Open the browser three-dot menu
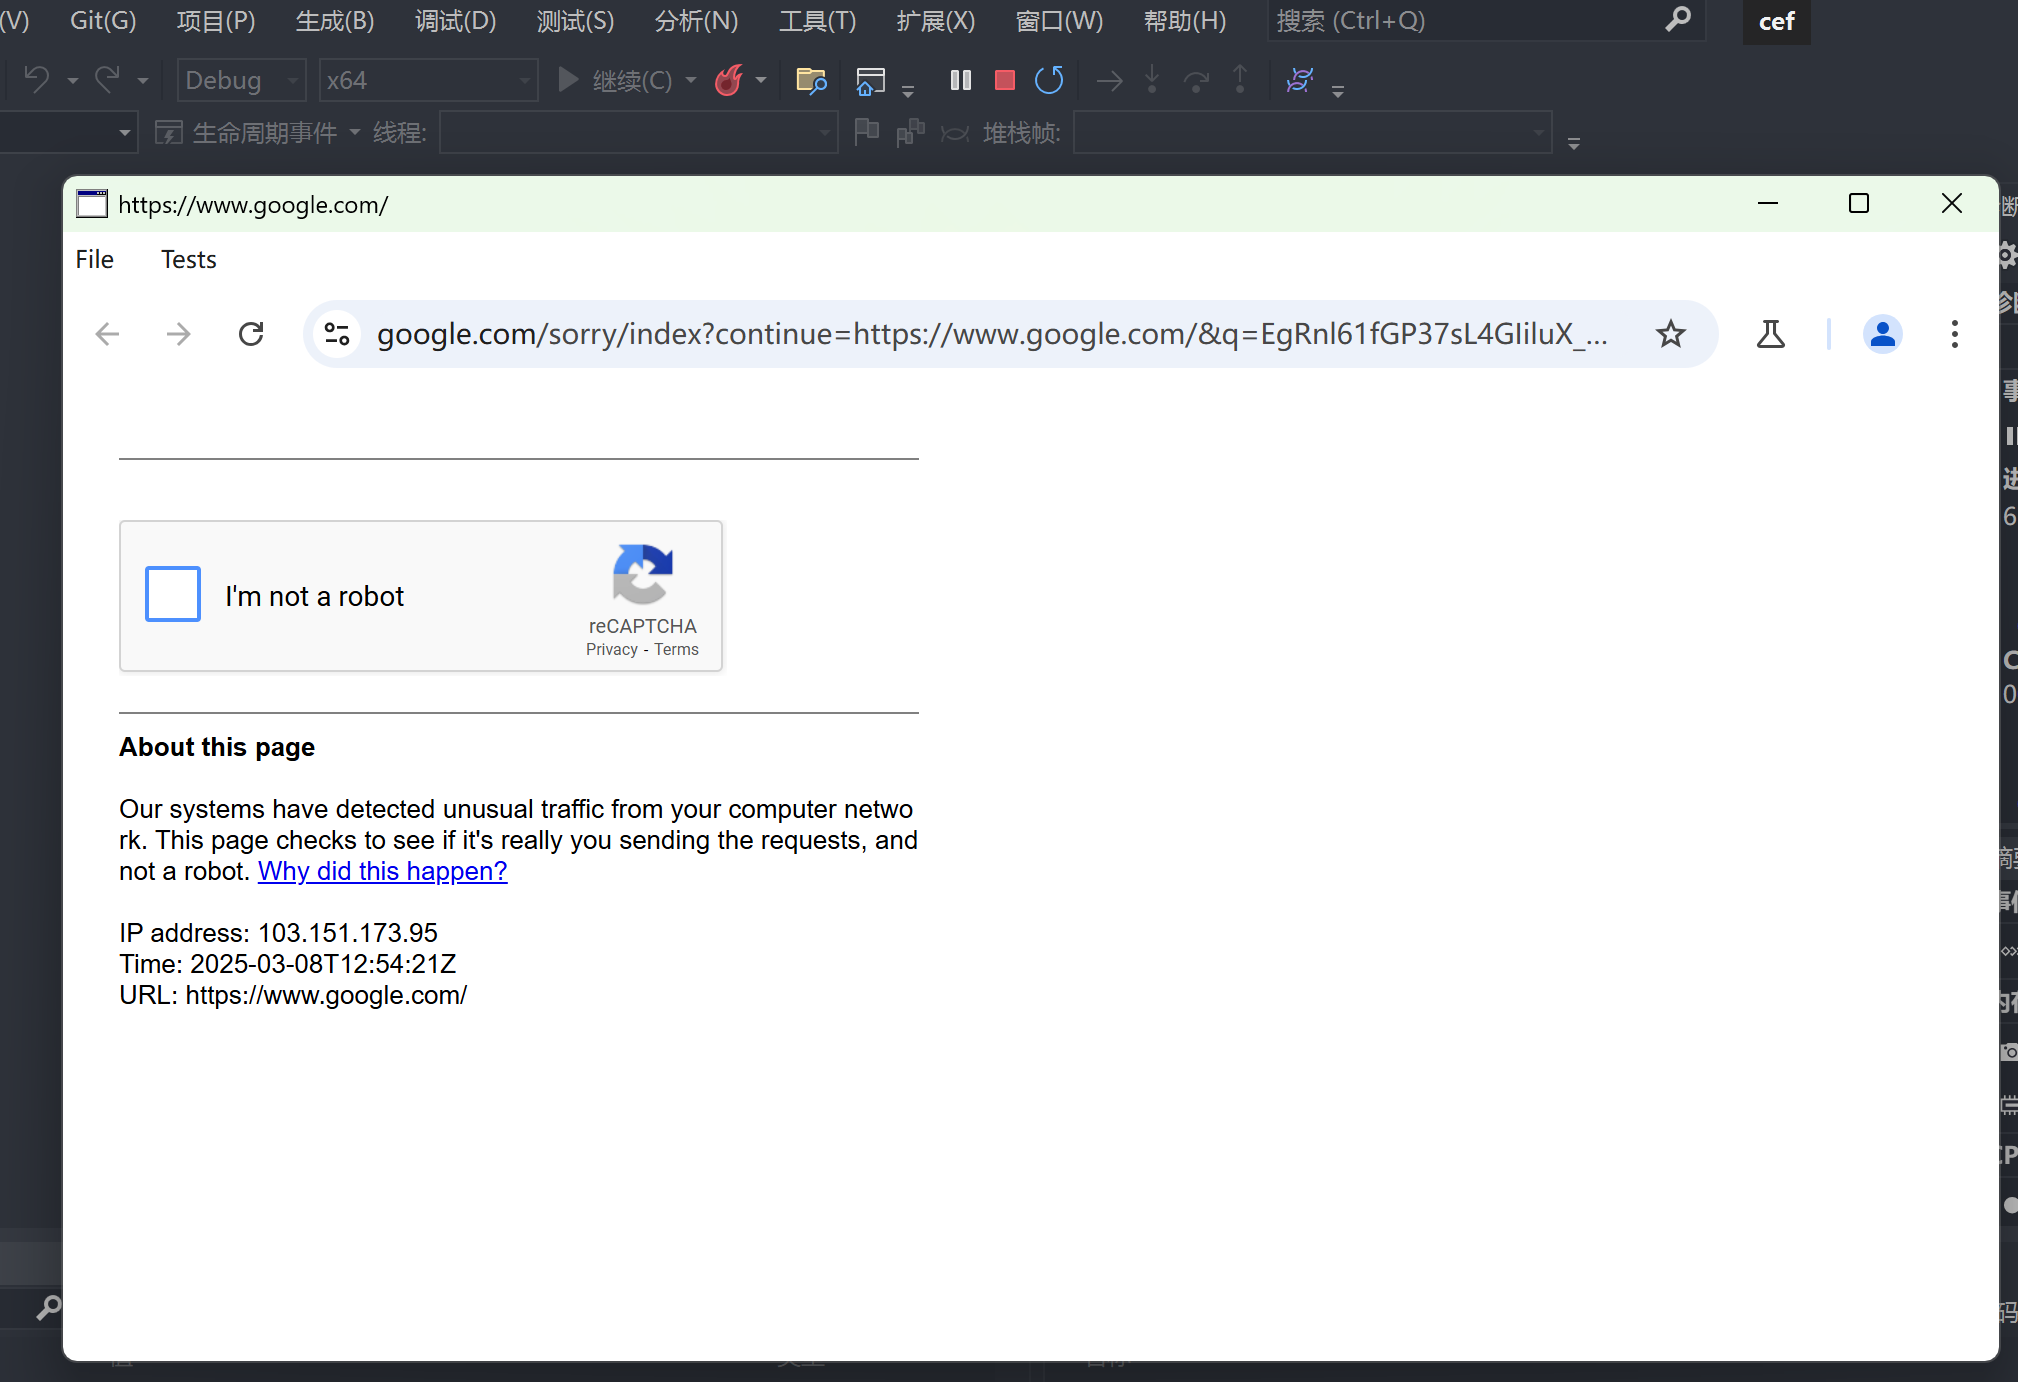Screen dimensions: 2018x1382 point(1955,334)
